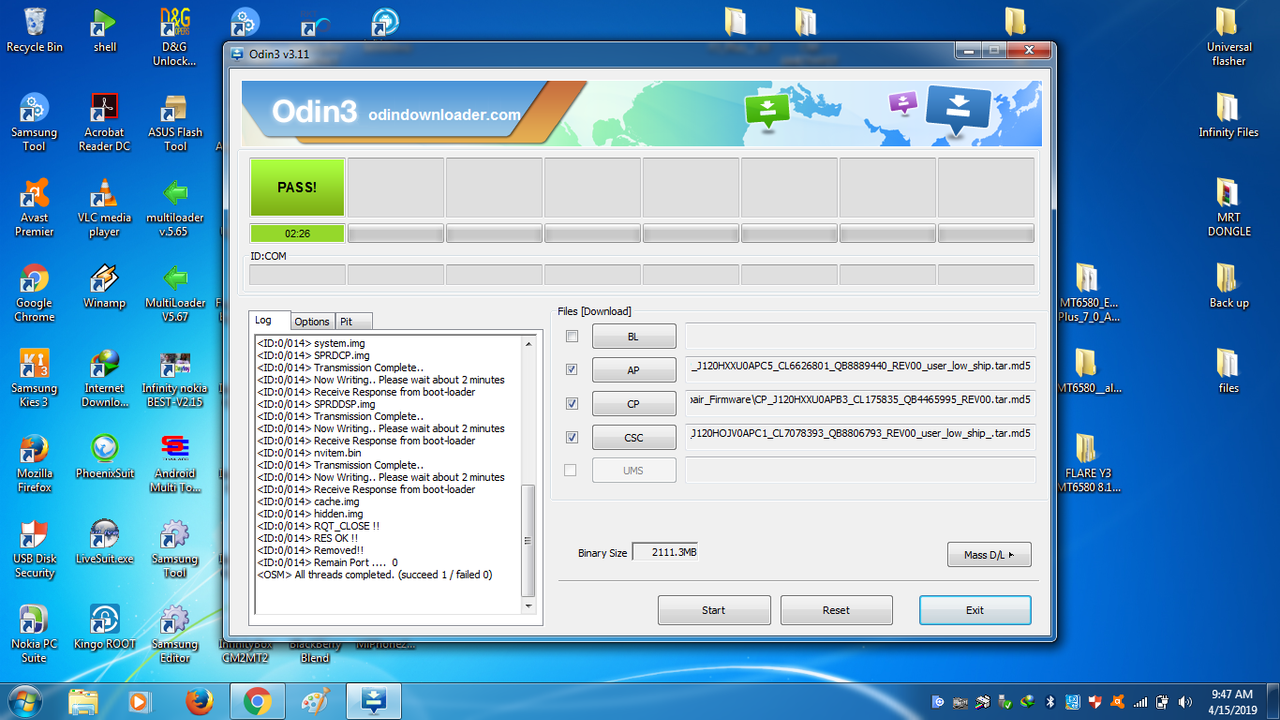Select the MultiLoader V5.67 shortcut
The width and height of the screenshot is (1280, 720).
tap(175, 292)
